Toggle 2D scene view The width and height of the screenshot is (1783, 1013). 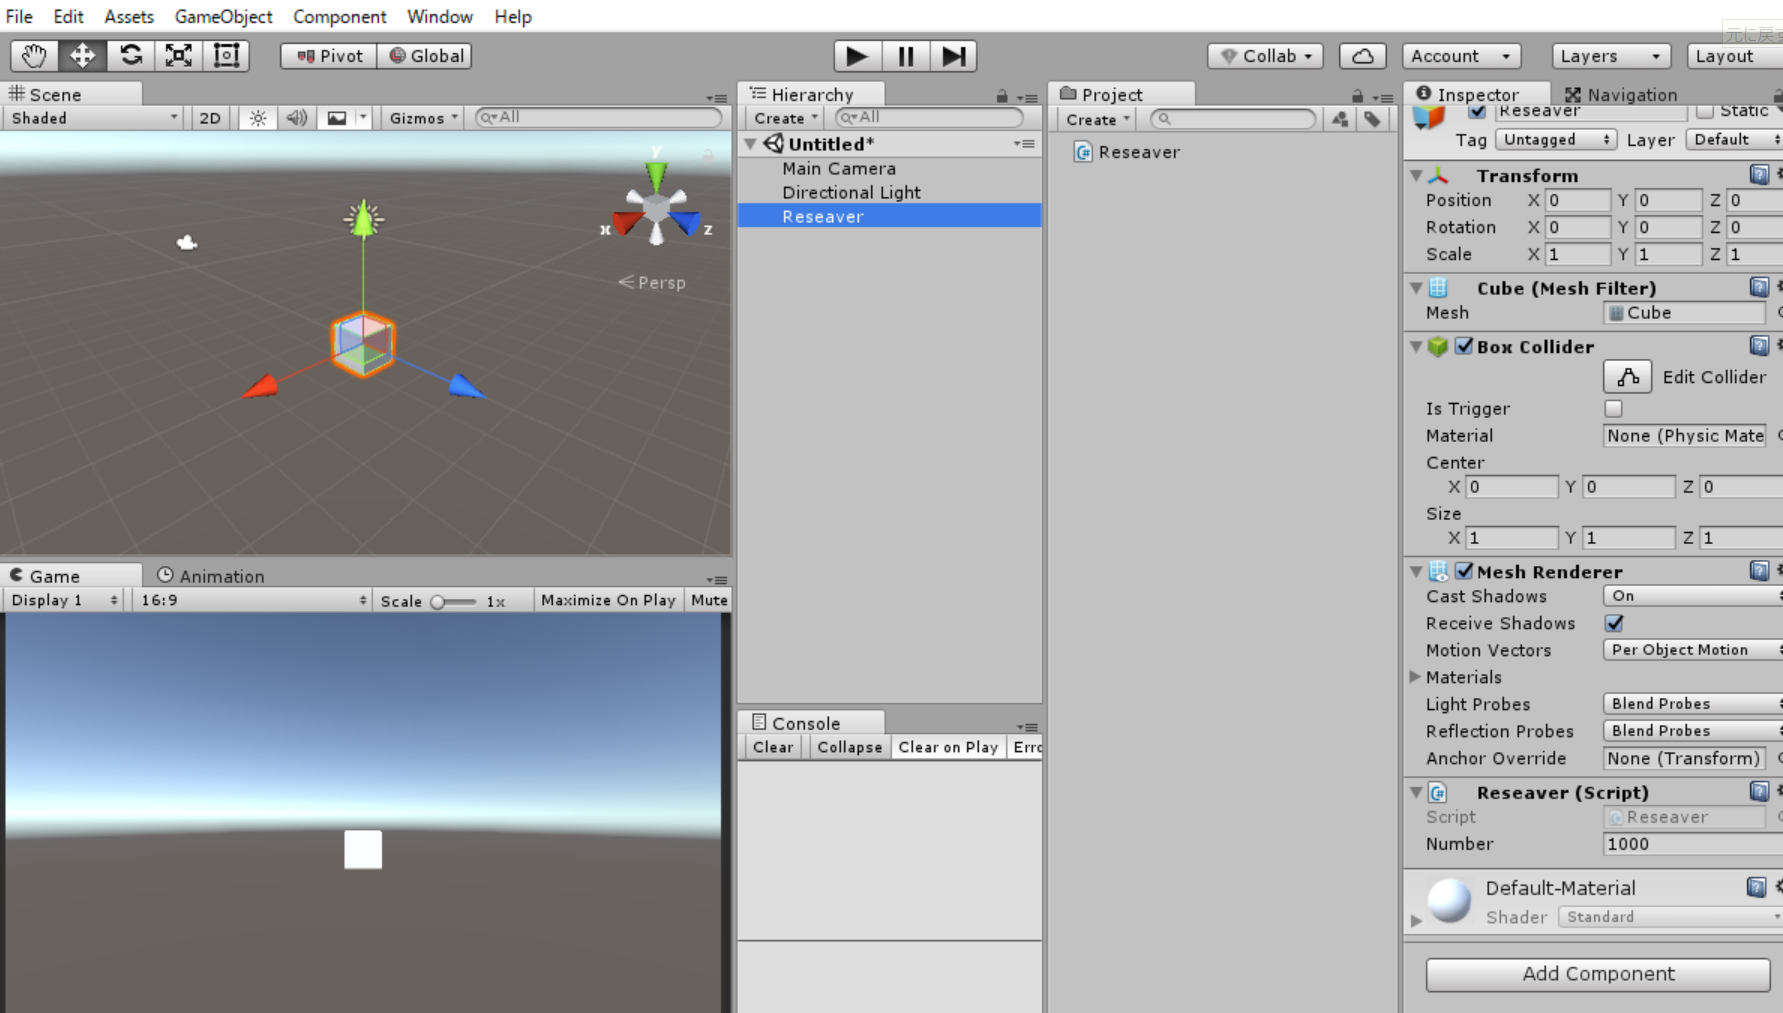[x=210, y=118]
